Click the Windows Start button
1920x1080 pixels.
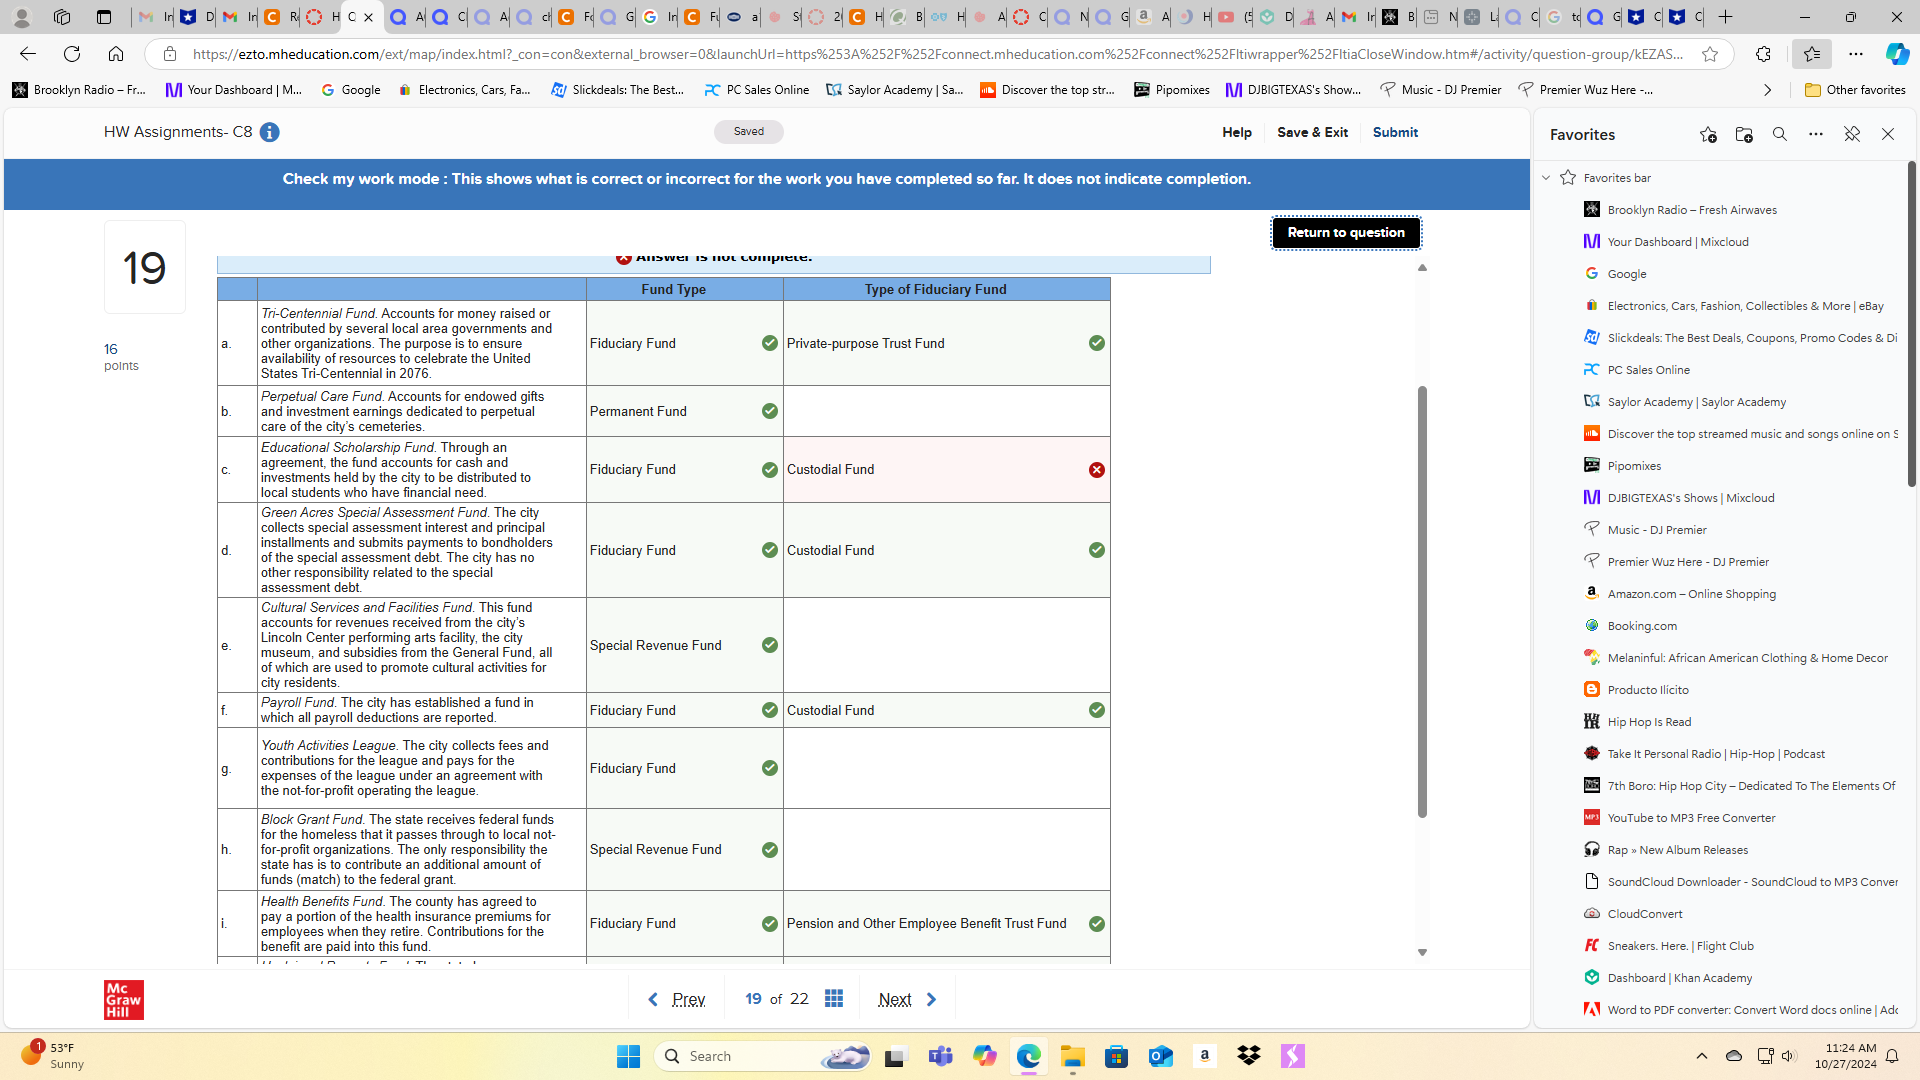pyautogui.click(x=628, y=1056)
